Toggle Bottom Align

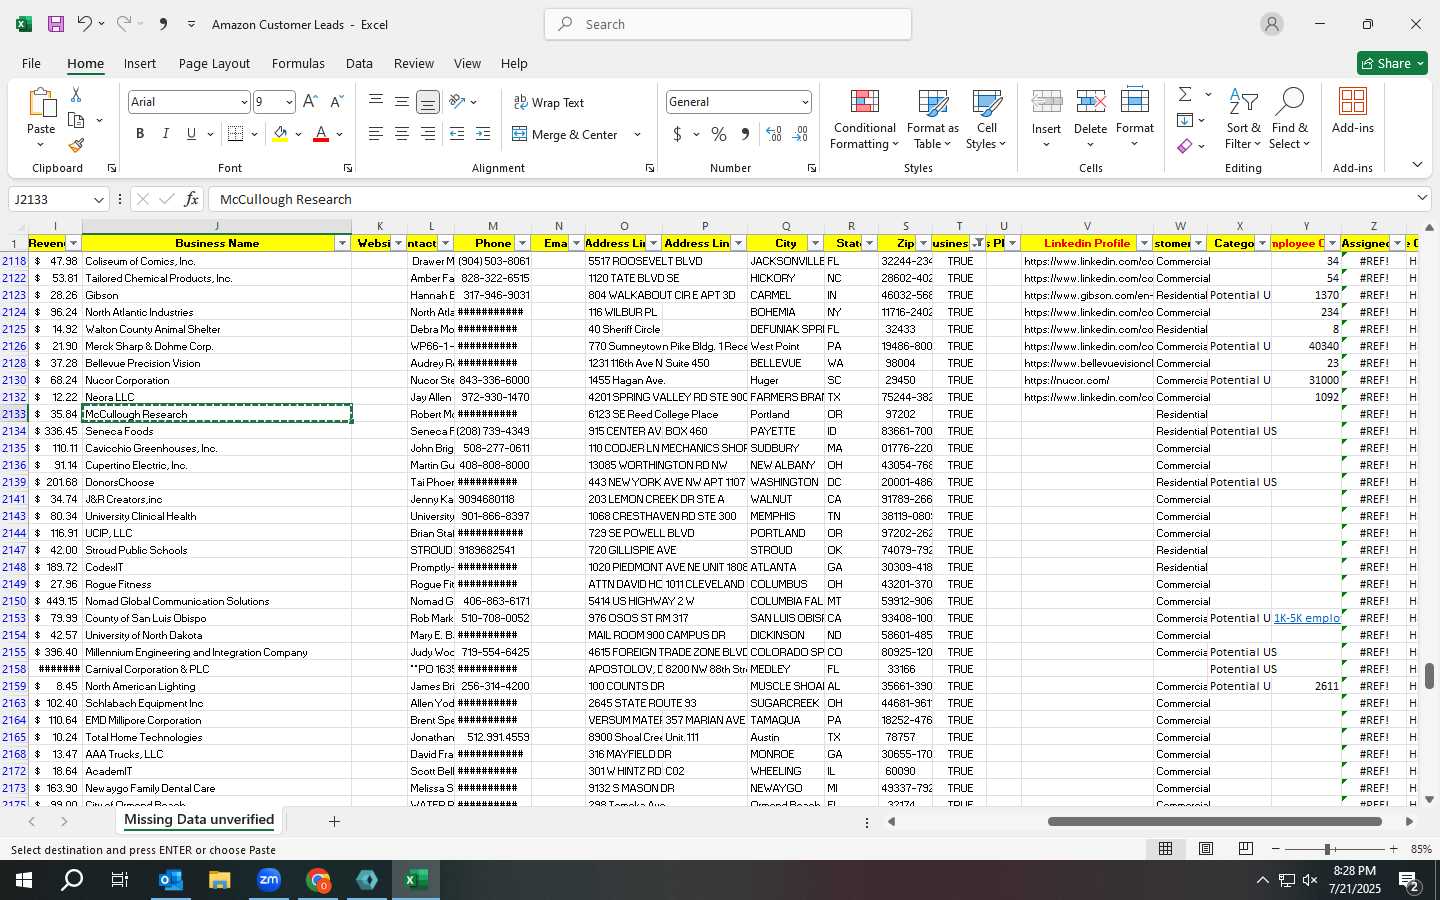[427, 102]
